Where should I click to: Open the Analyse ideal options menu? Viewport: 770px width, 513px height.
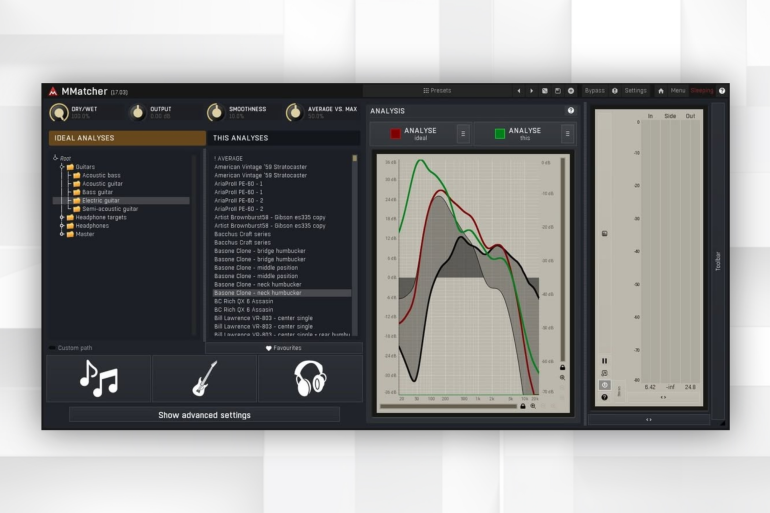point(463,134)
